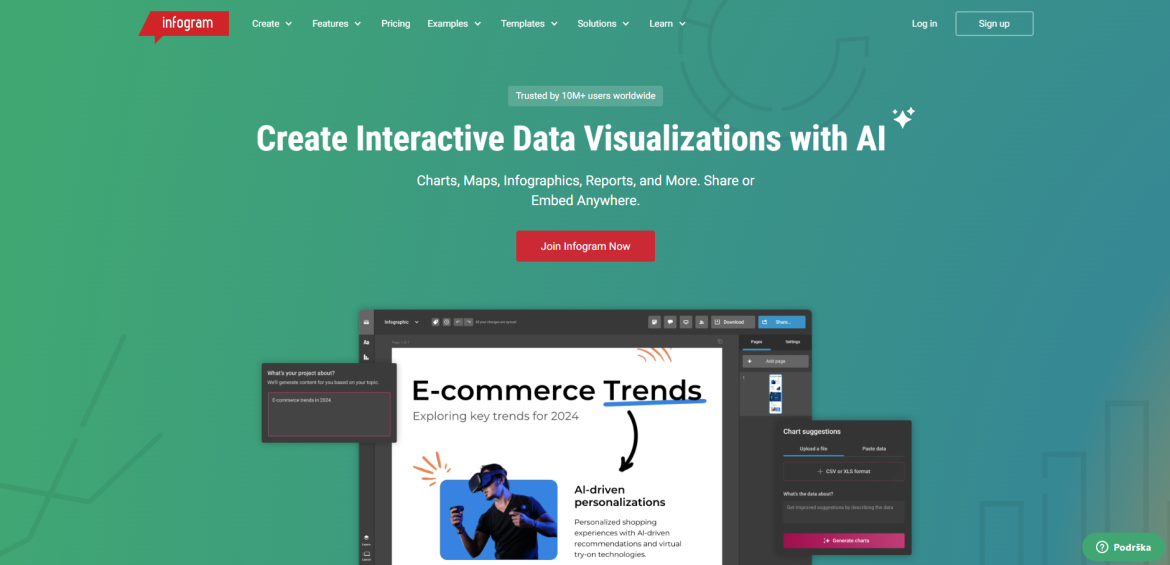Click the Exploring key trends for 2024 subtitle

[495, 416]
